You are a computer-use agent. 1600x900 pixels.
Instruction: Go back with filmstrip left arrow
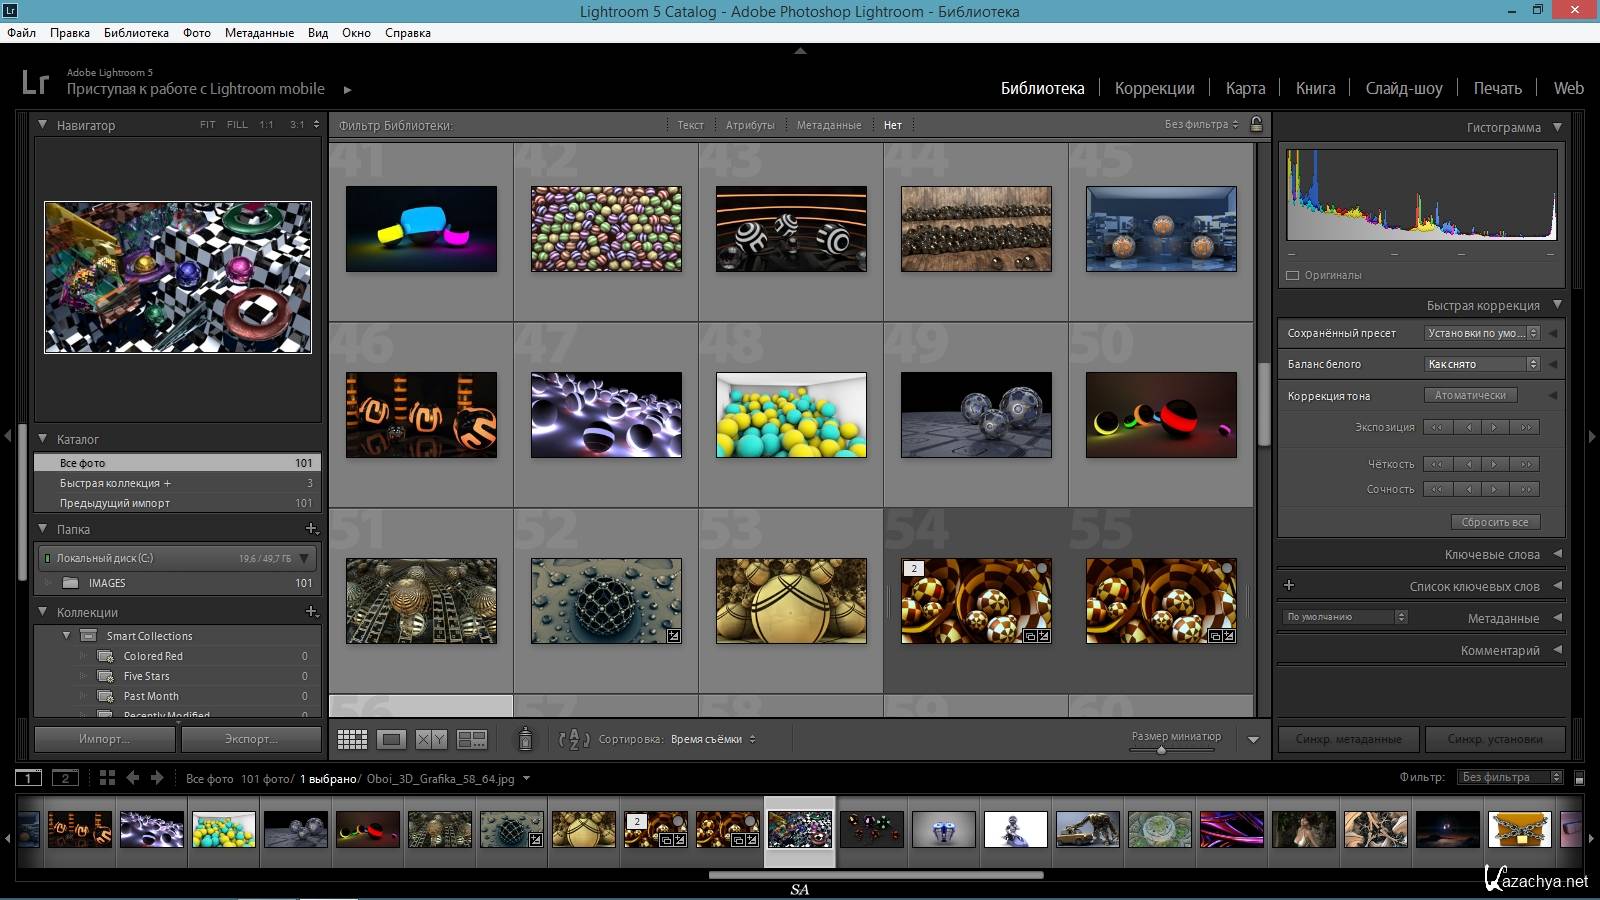(x=132, y=778)
